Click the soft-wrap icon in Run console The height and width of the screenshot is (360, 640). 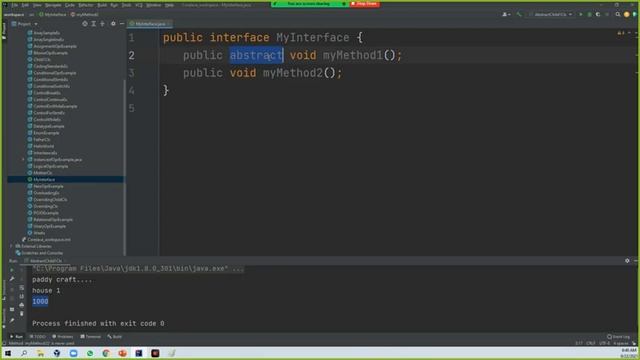(22, 288)
